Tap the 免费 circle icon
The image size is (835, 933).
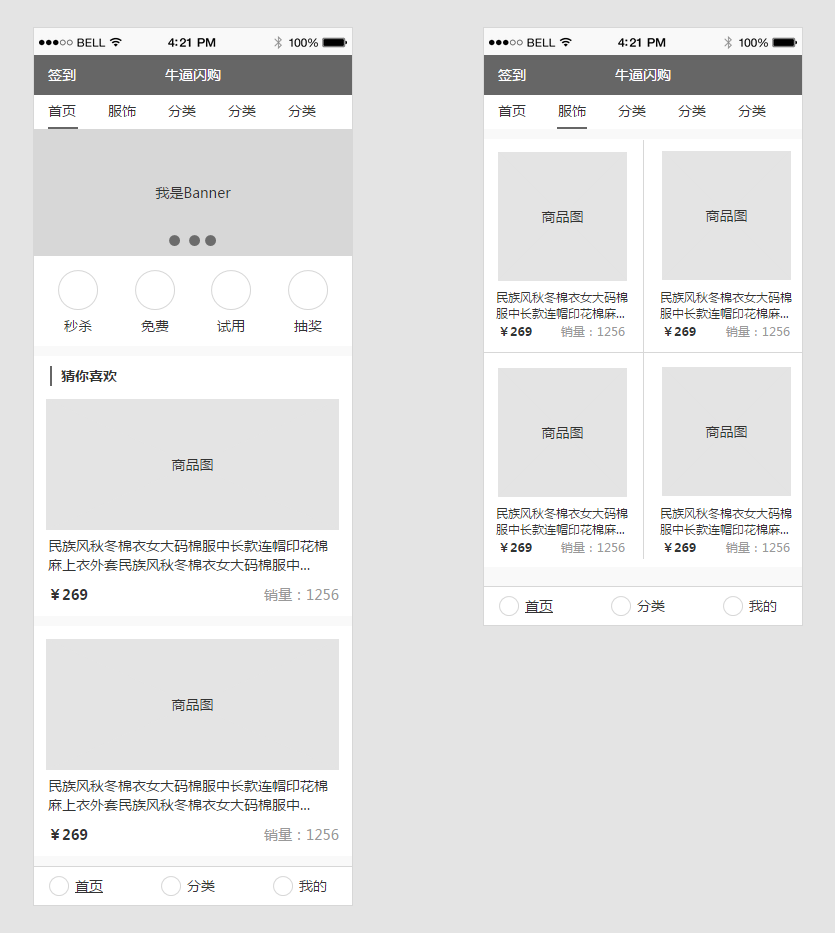pos(155,290)
